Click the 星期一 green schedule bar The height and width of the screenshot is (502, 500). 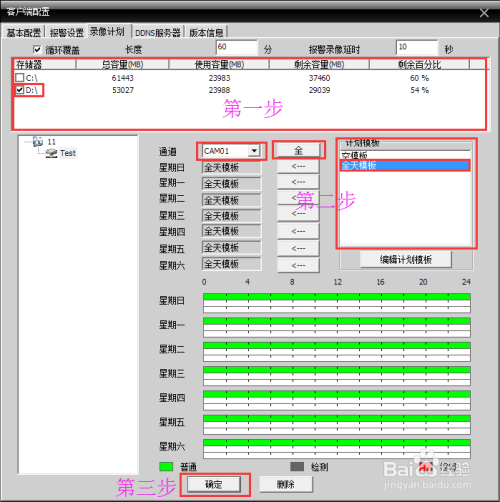(x=337, y=321)
